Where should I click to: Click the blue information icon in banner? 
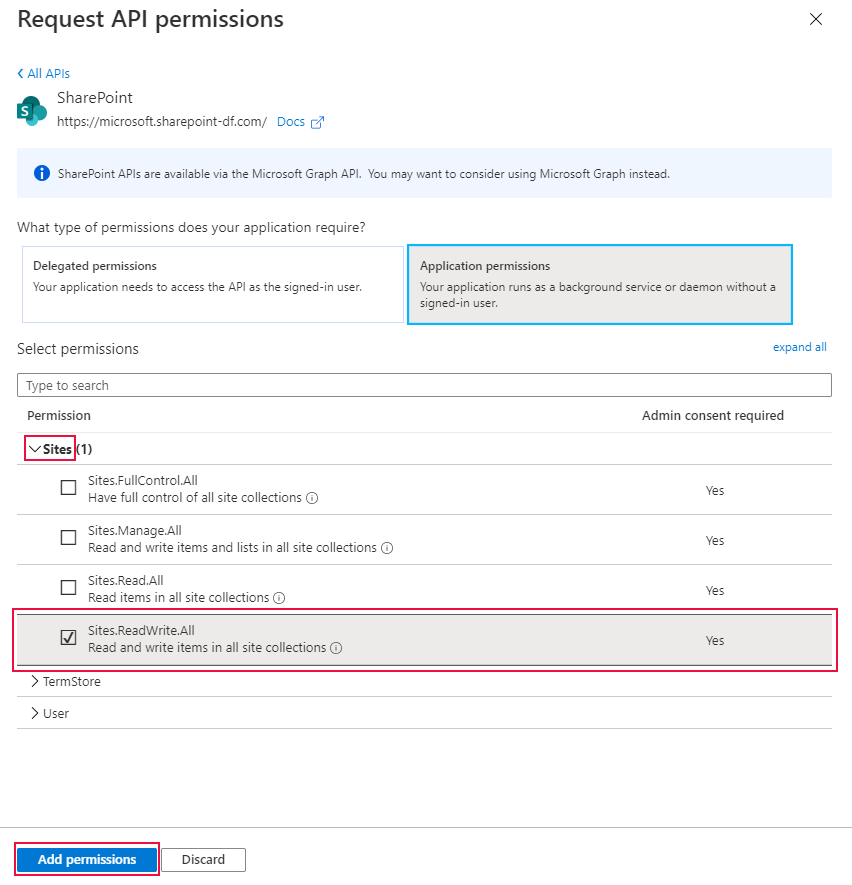pos(42,173)
